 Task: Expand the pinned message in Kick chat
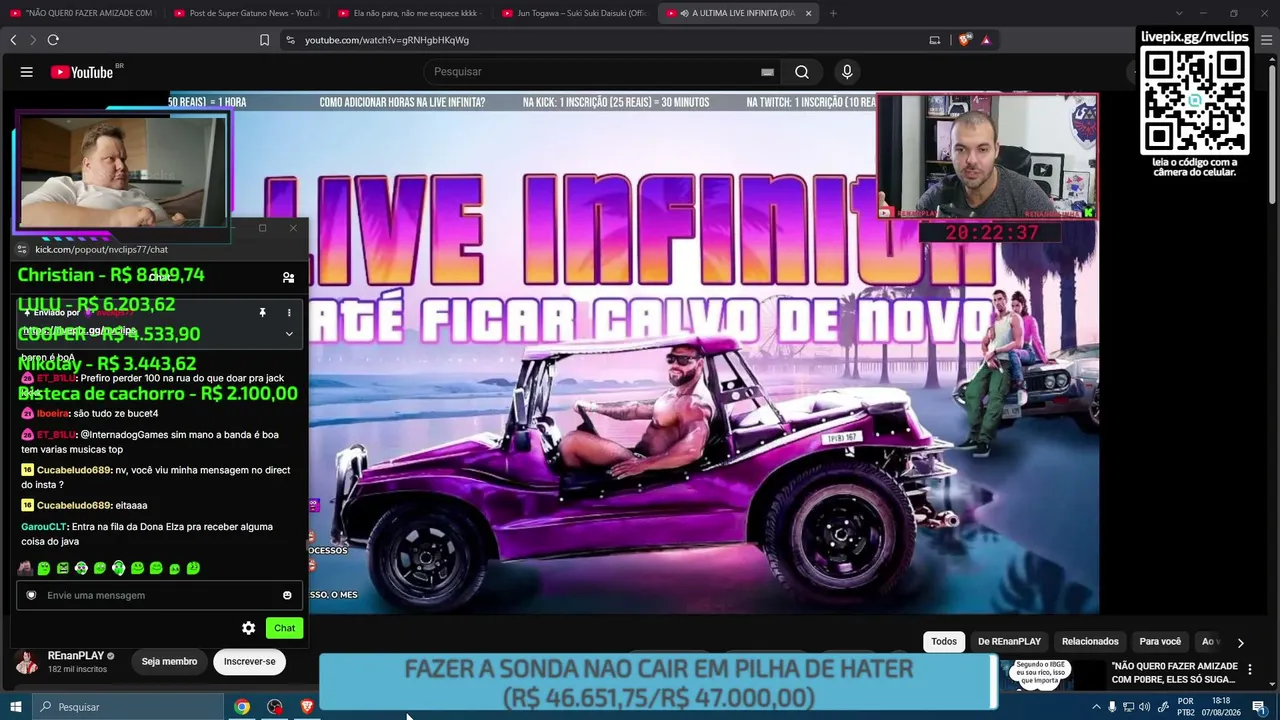click(x=289, y=334)
